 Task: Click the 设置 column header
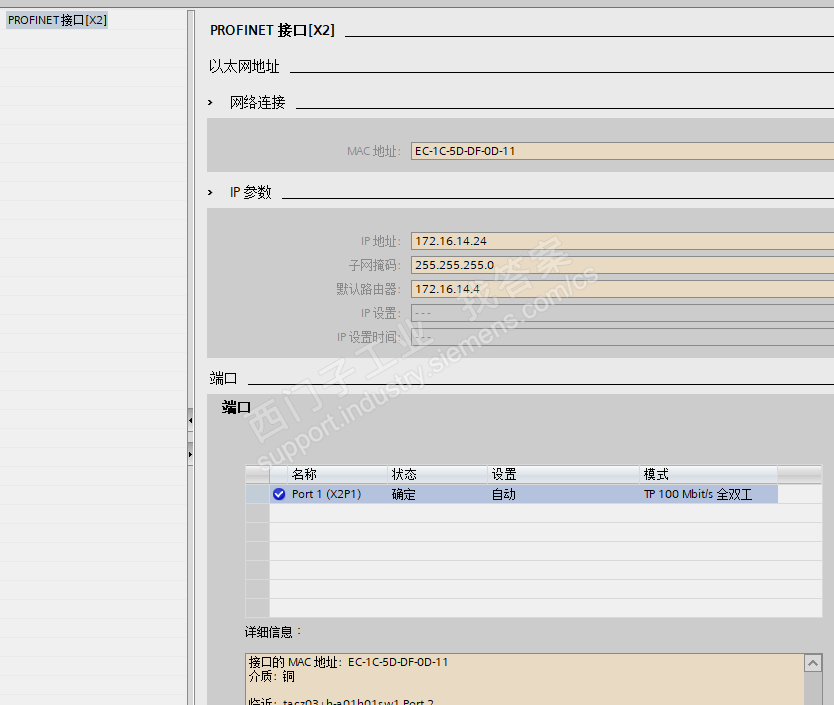pos(563,474)
